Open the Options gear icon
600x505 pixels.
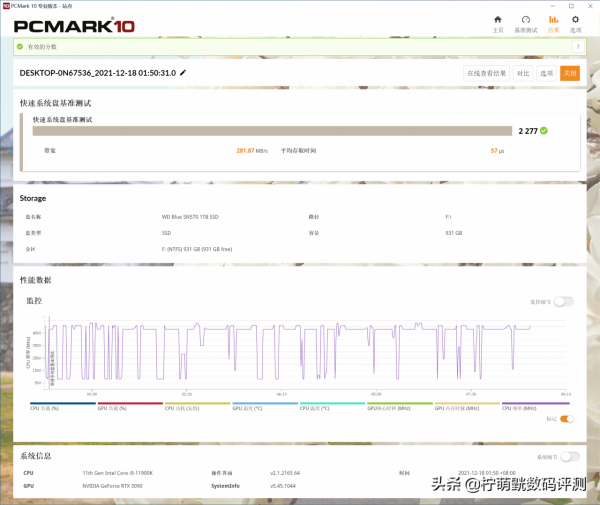[575, 20]
